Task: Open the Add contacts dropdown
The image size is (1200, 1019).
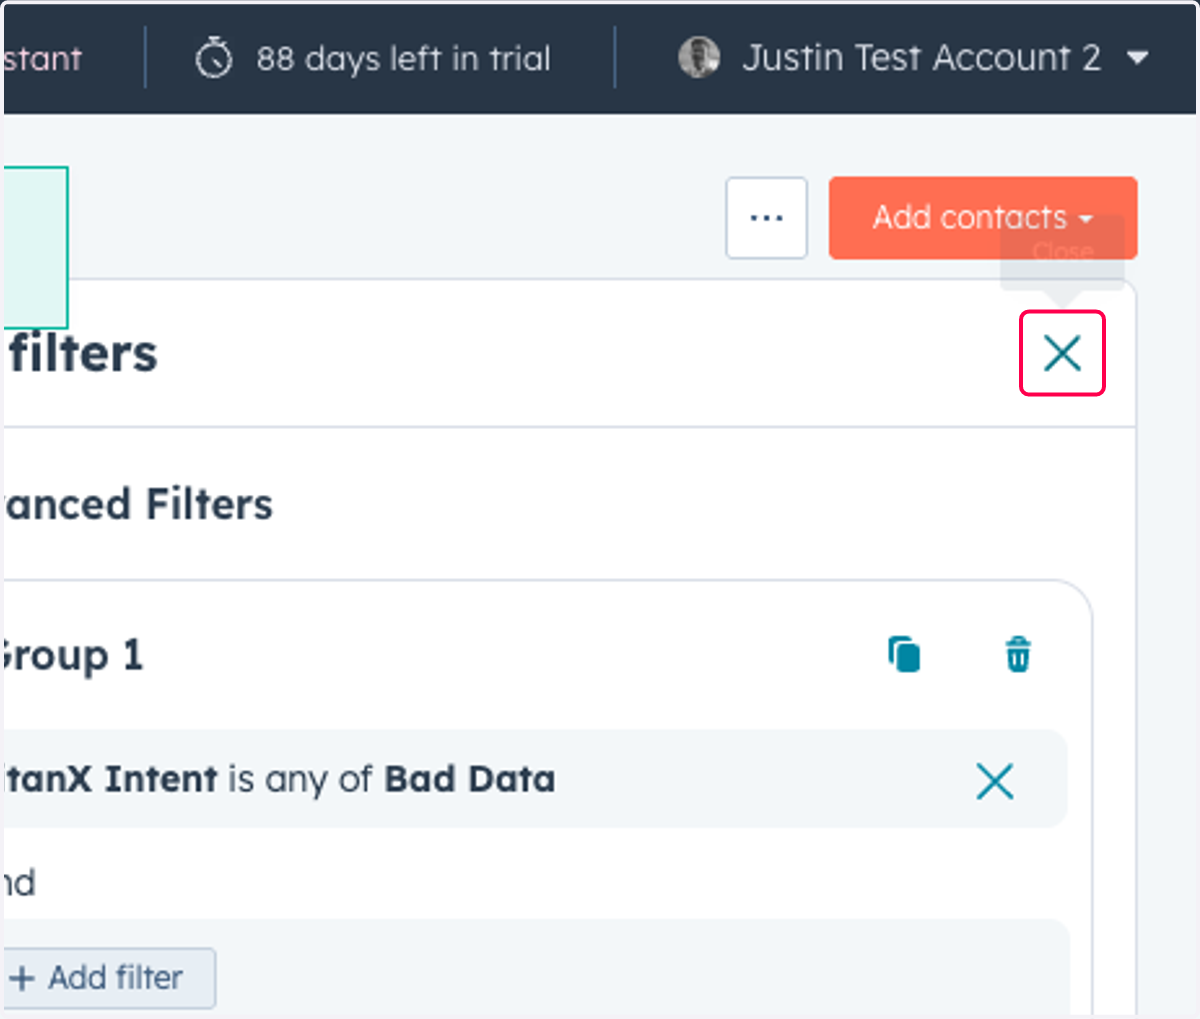Action: click(x=982, y=218)
